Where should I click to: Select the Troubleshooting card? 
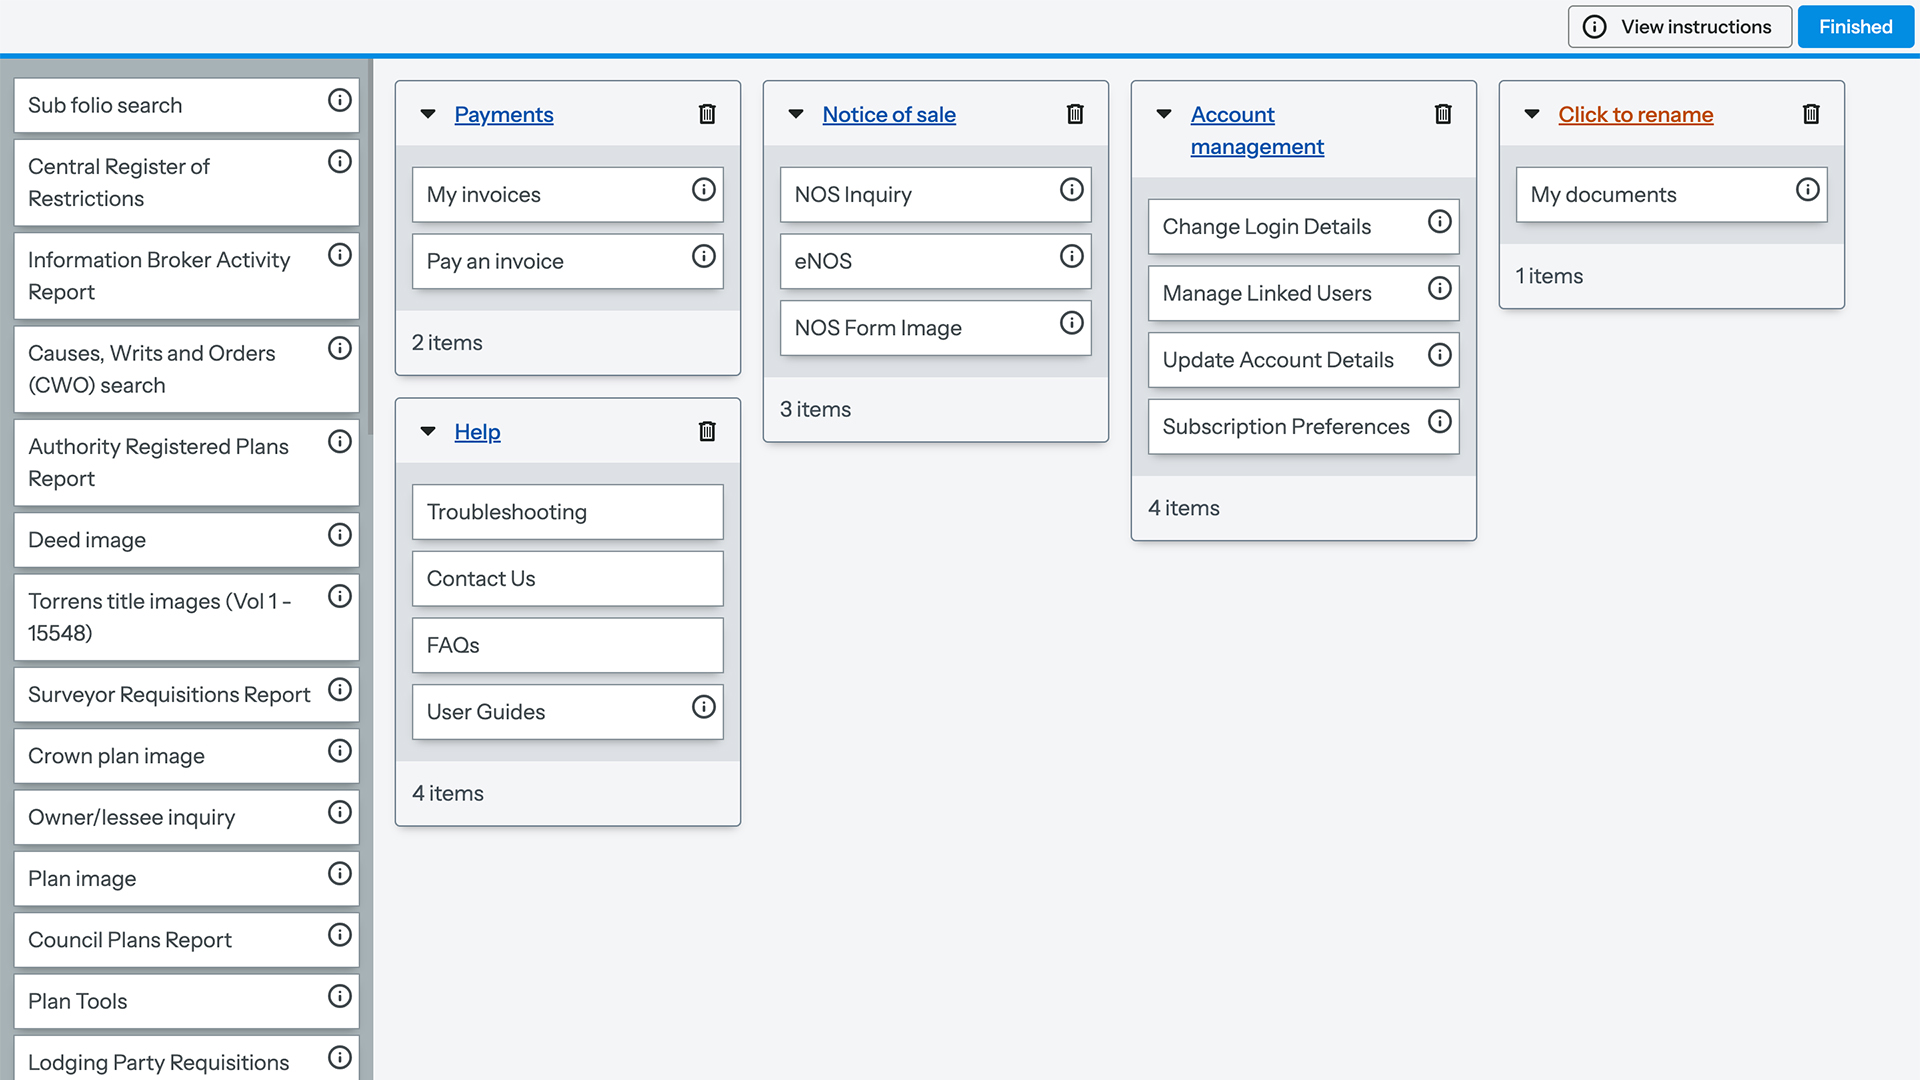(567, 512)
